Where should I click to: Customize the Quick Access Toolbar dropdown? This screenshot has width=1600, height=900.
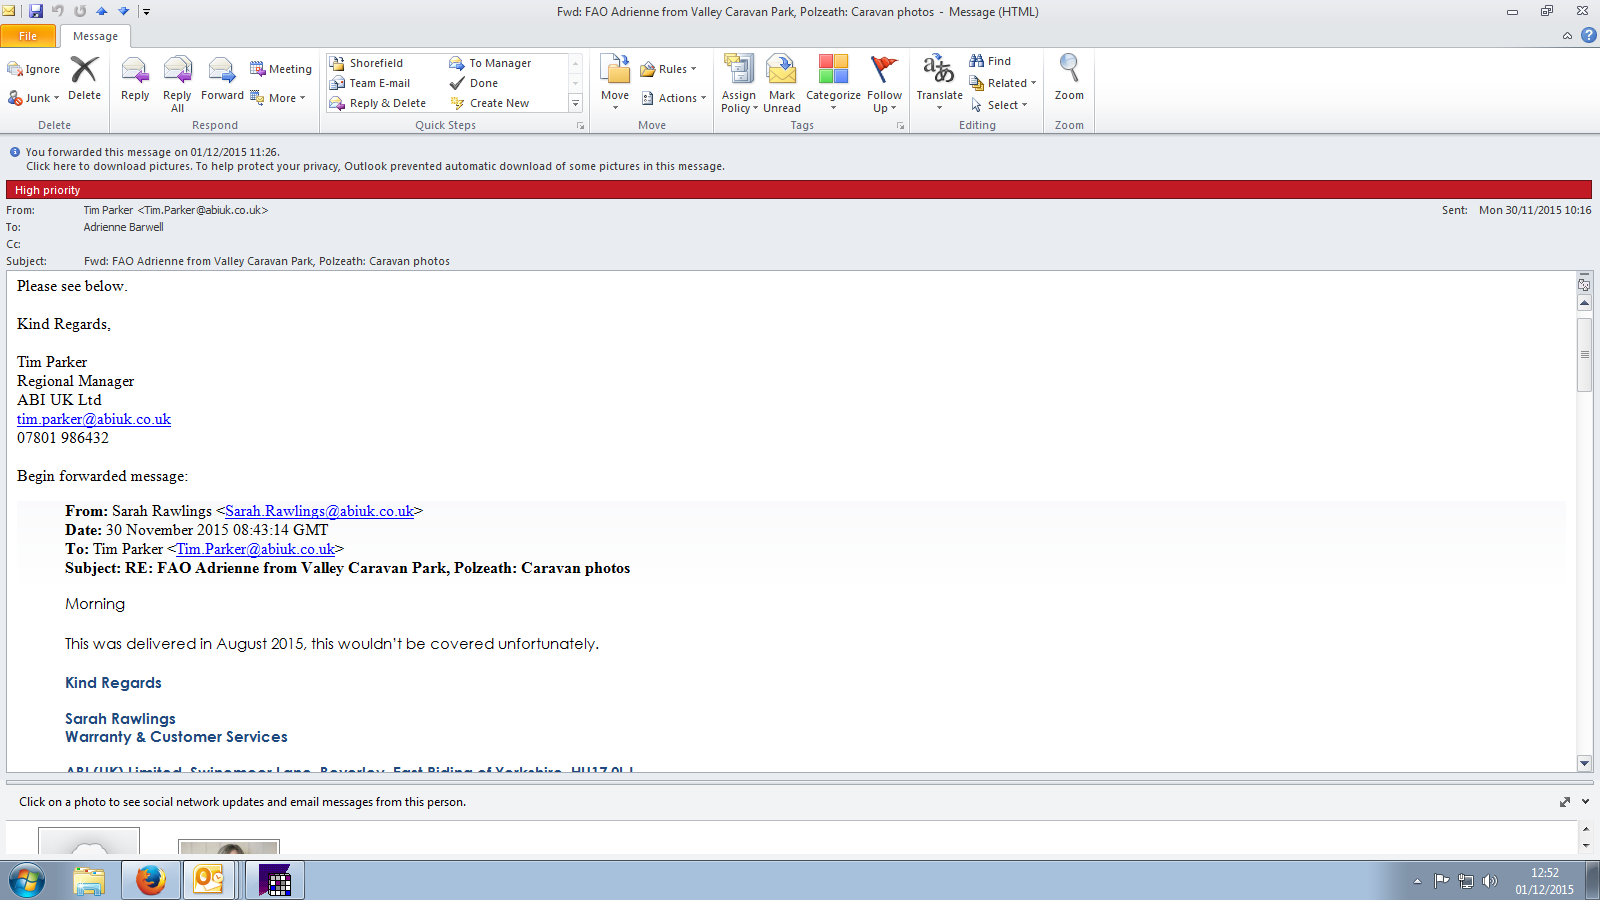(146, 12)
